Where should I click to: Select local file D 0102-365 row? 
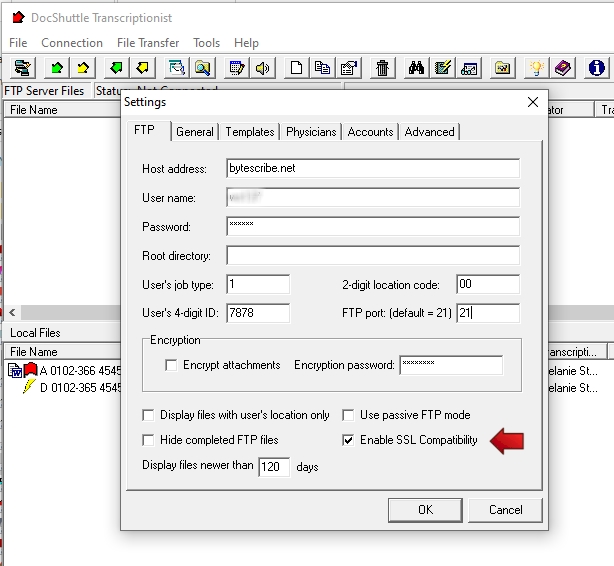(81, 388)
